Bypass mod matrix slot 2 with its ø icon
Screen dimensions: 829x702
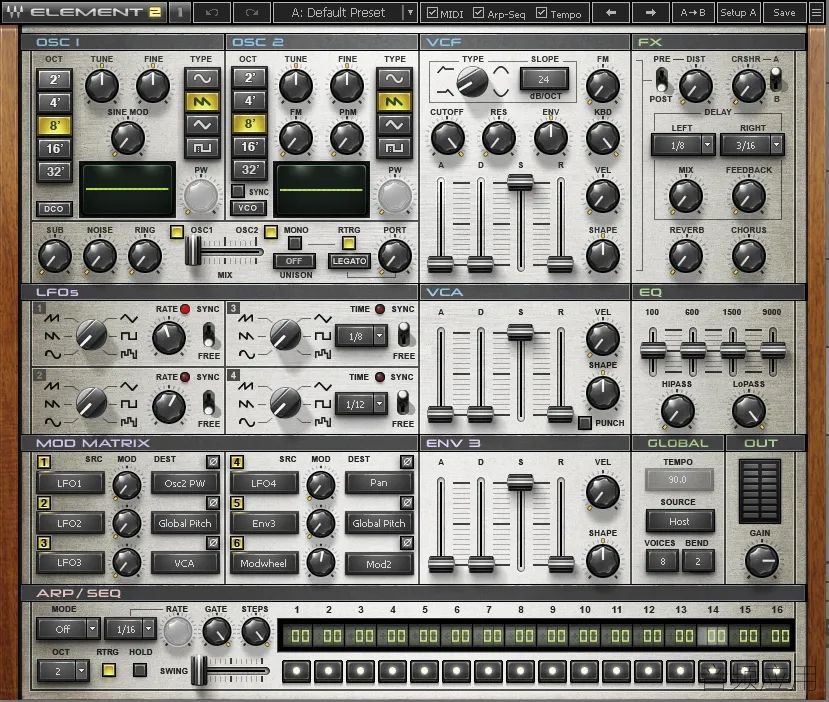[213, 502]
